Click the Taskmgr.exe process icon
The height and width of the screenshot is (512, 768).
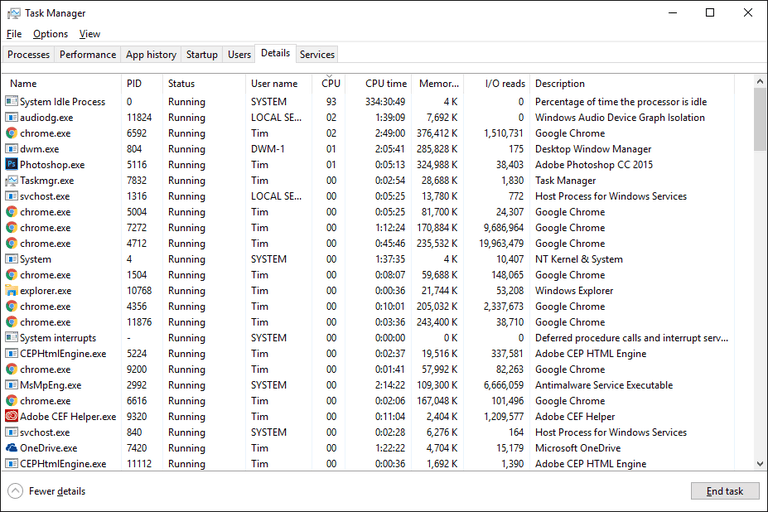(x=11, y=180)
